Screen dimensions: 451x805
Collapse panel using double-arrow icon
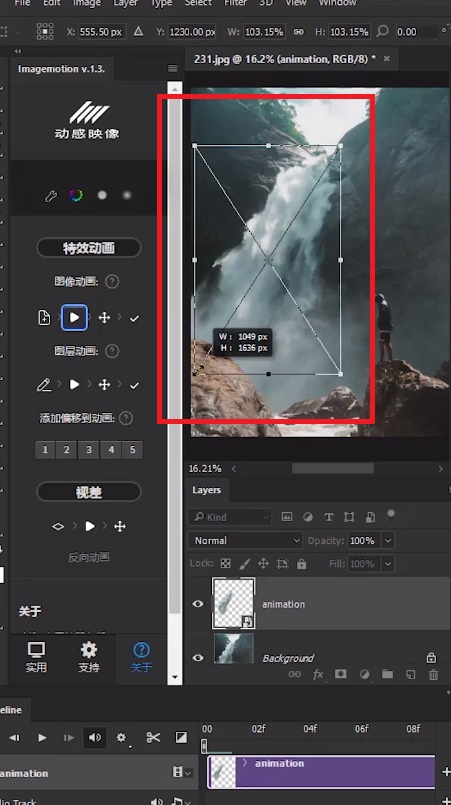(x=18, y=51)
